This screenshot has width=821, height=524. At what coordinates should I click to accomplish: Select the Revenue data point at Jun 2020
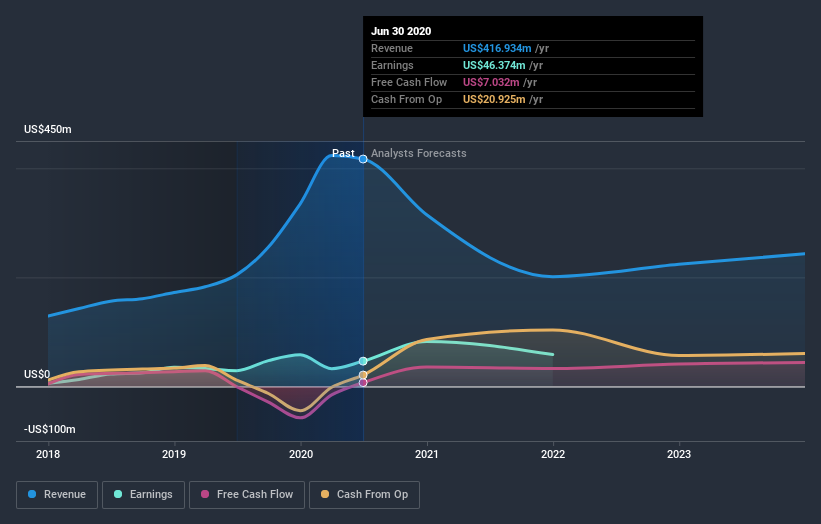(363, 159)
